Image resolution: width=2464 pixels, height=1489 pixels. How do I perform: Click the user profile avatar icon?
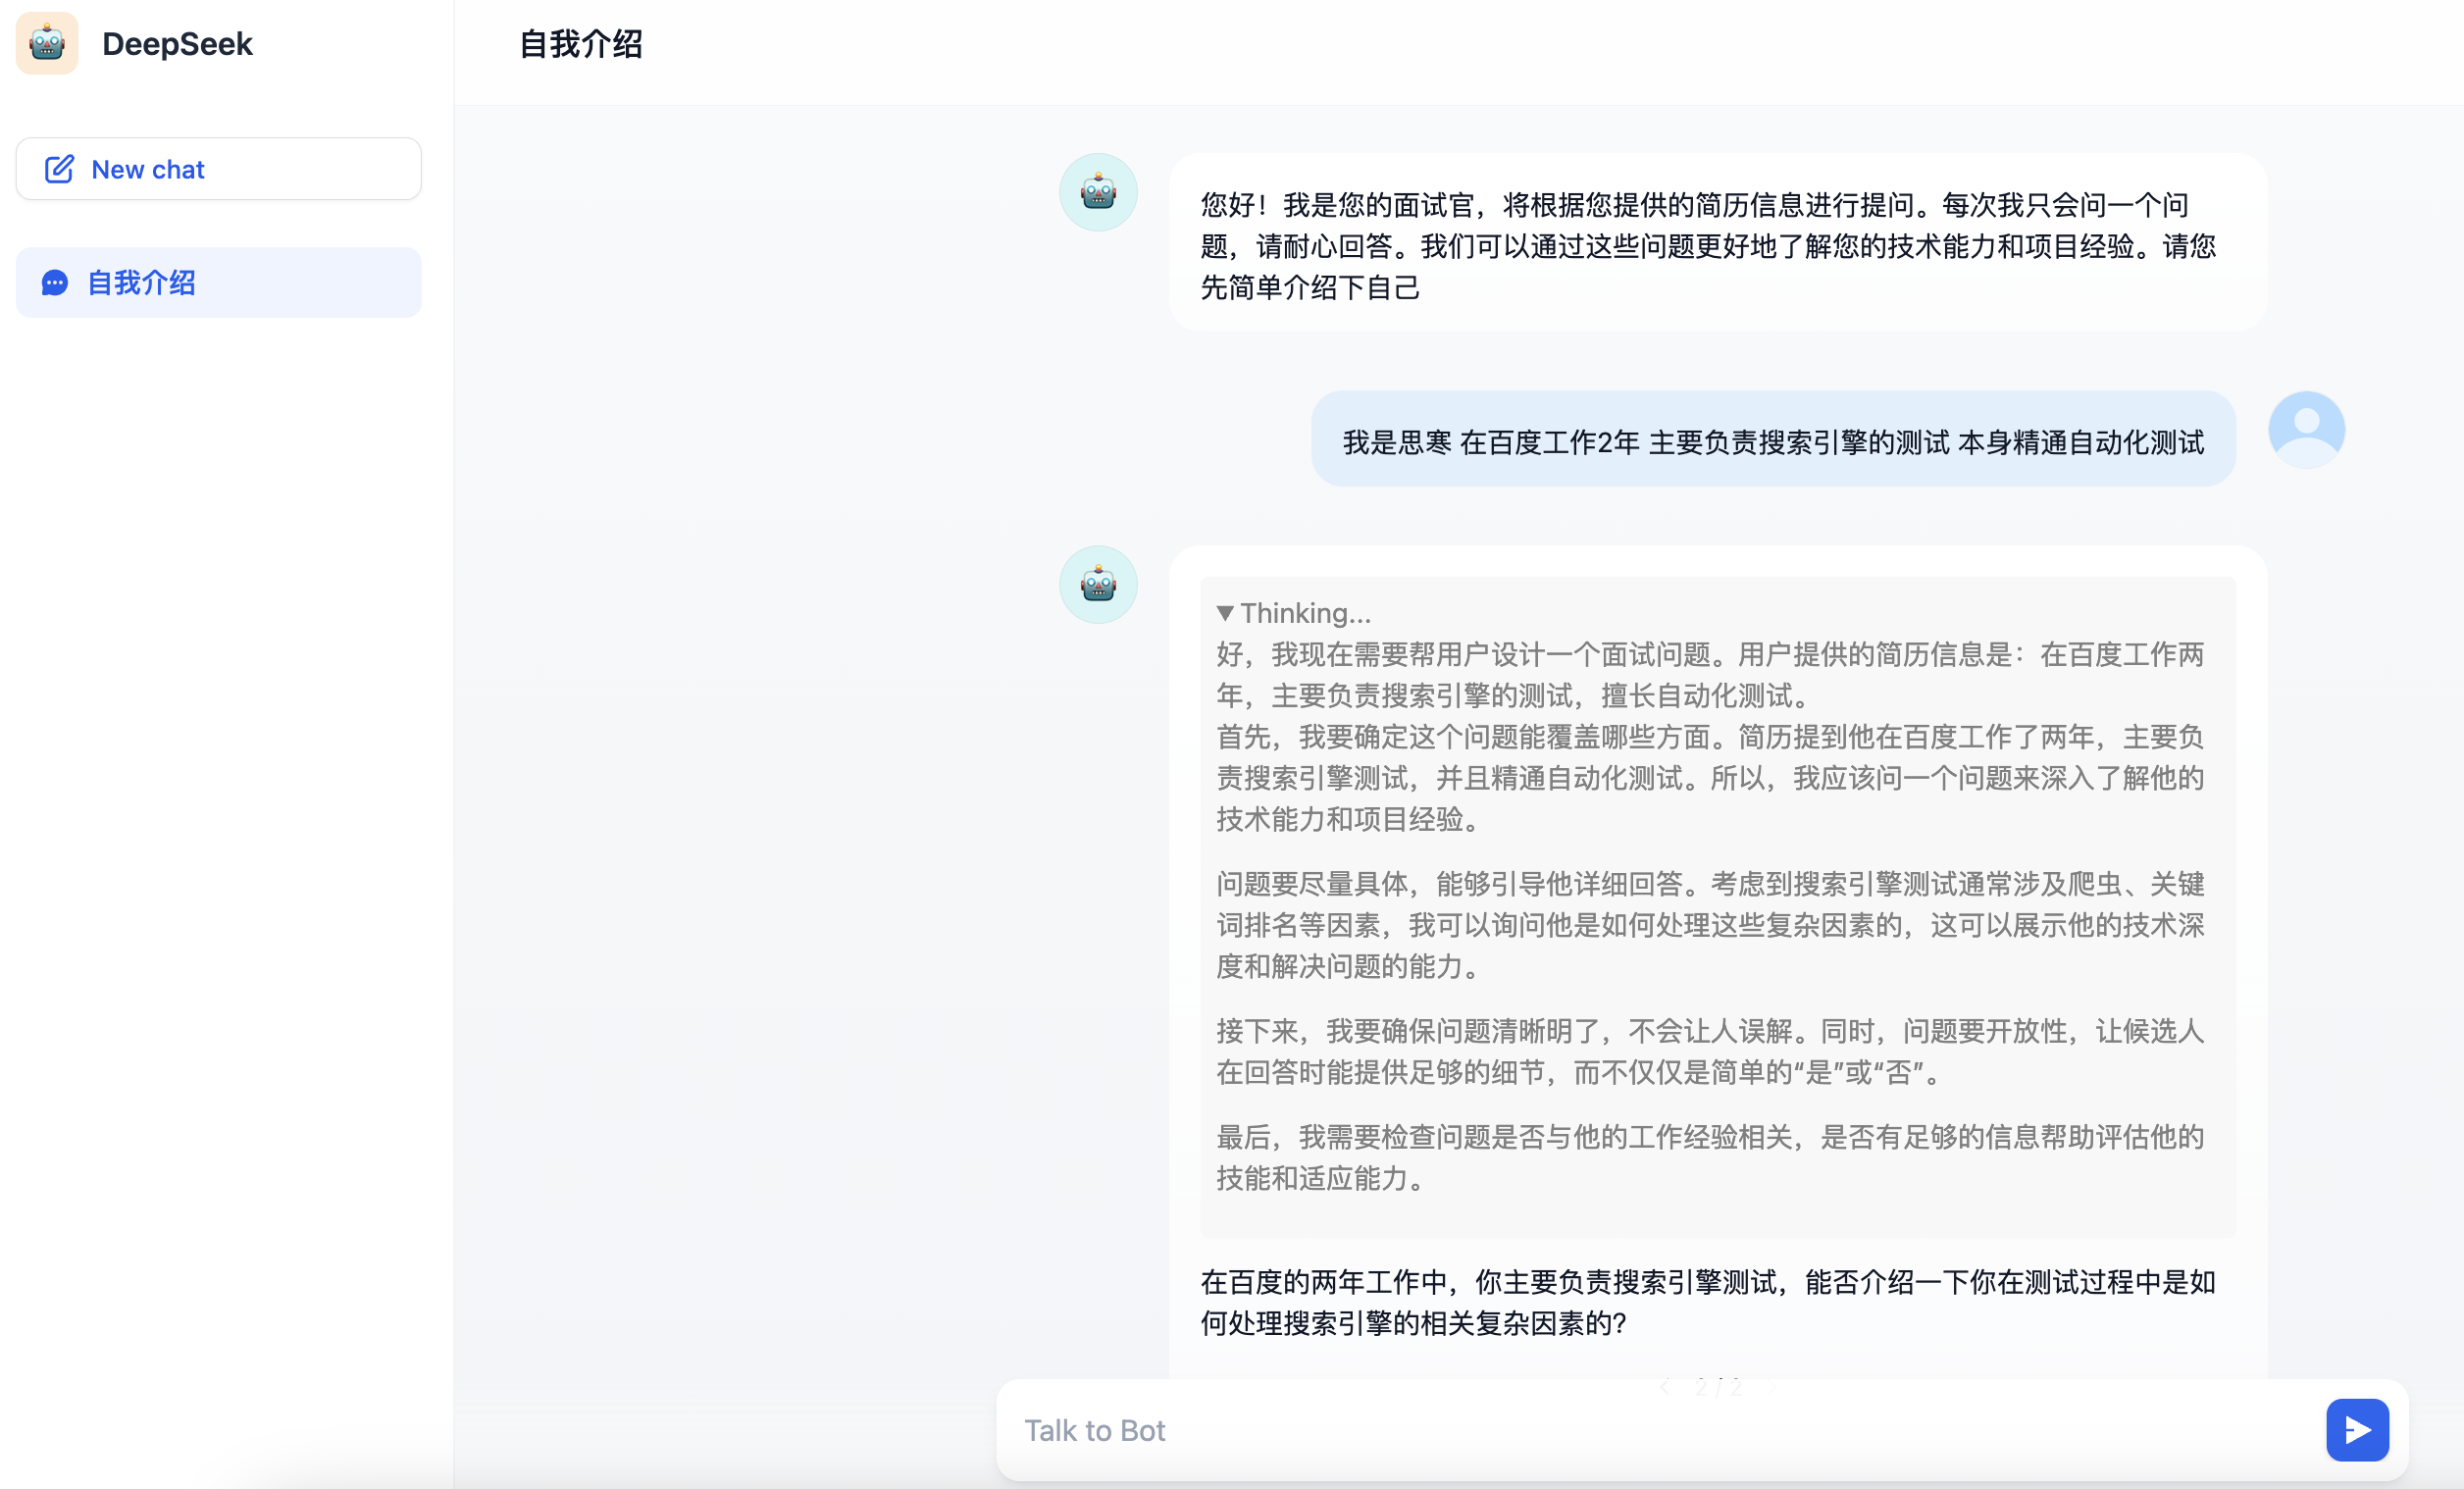coord(2306,429)
